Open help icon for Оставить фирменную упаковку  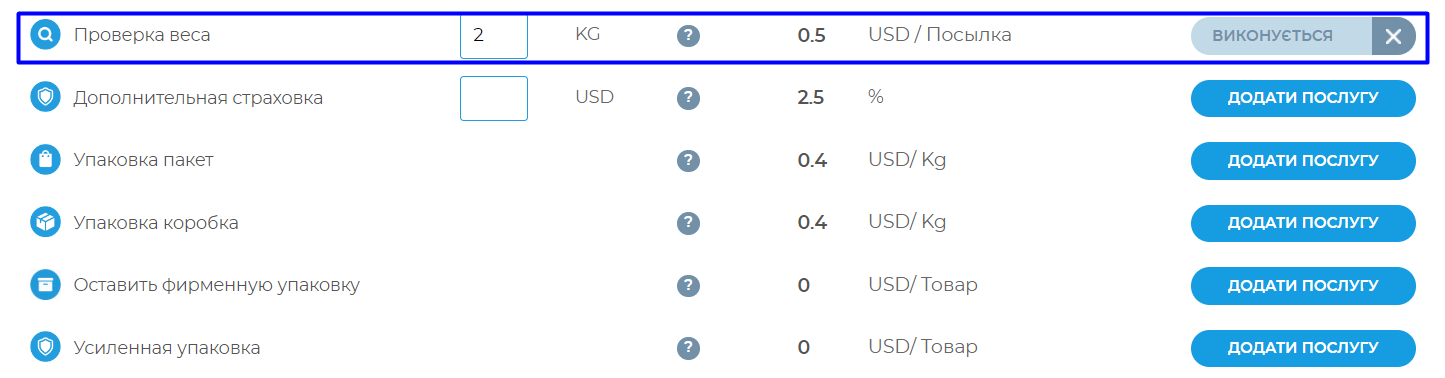click(x=687, y=286)
